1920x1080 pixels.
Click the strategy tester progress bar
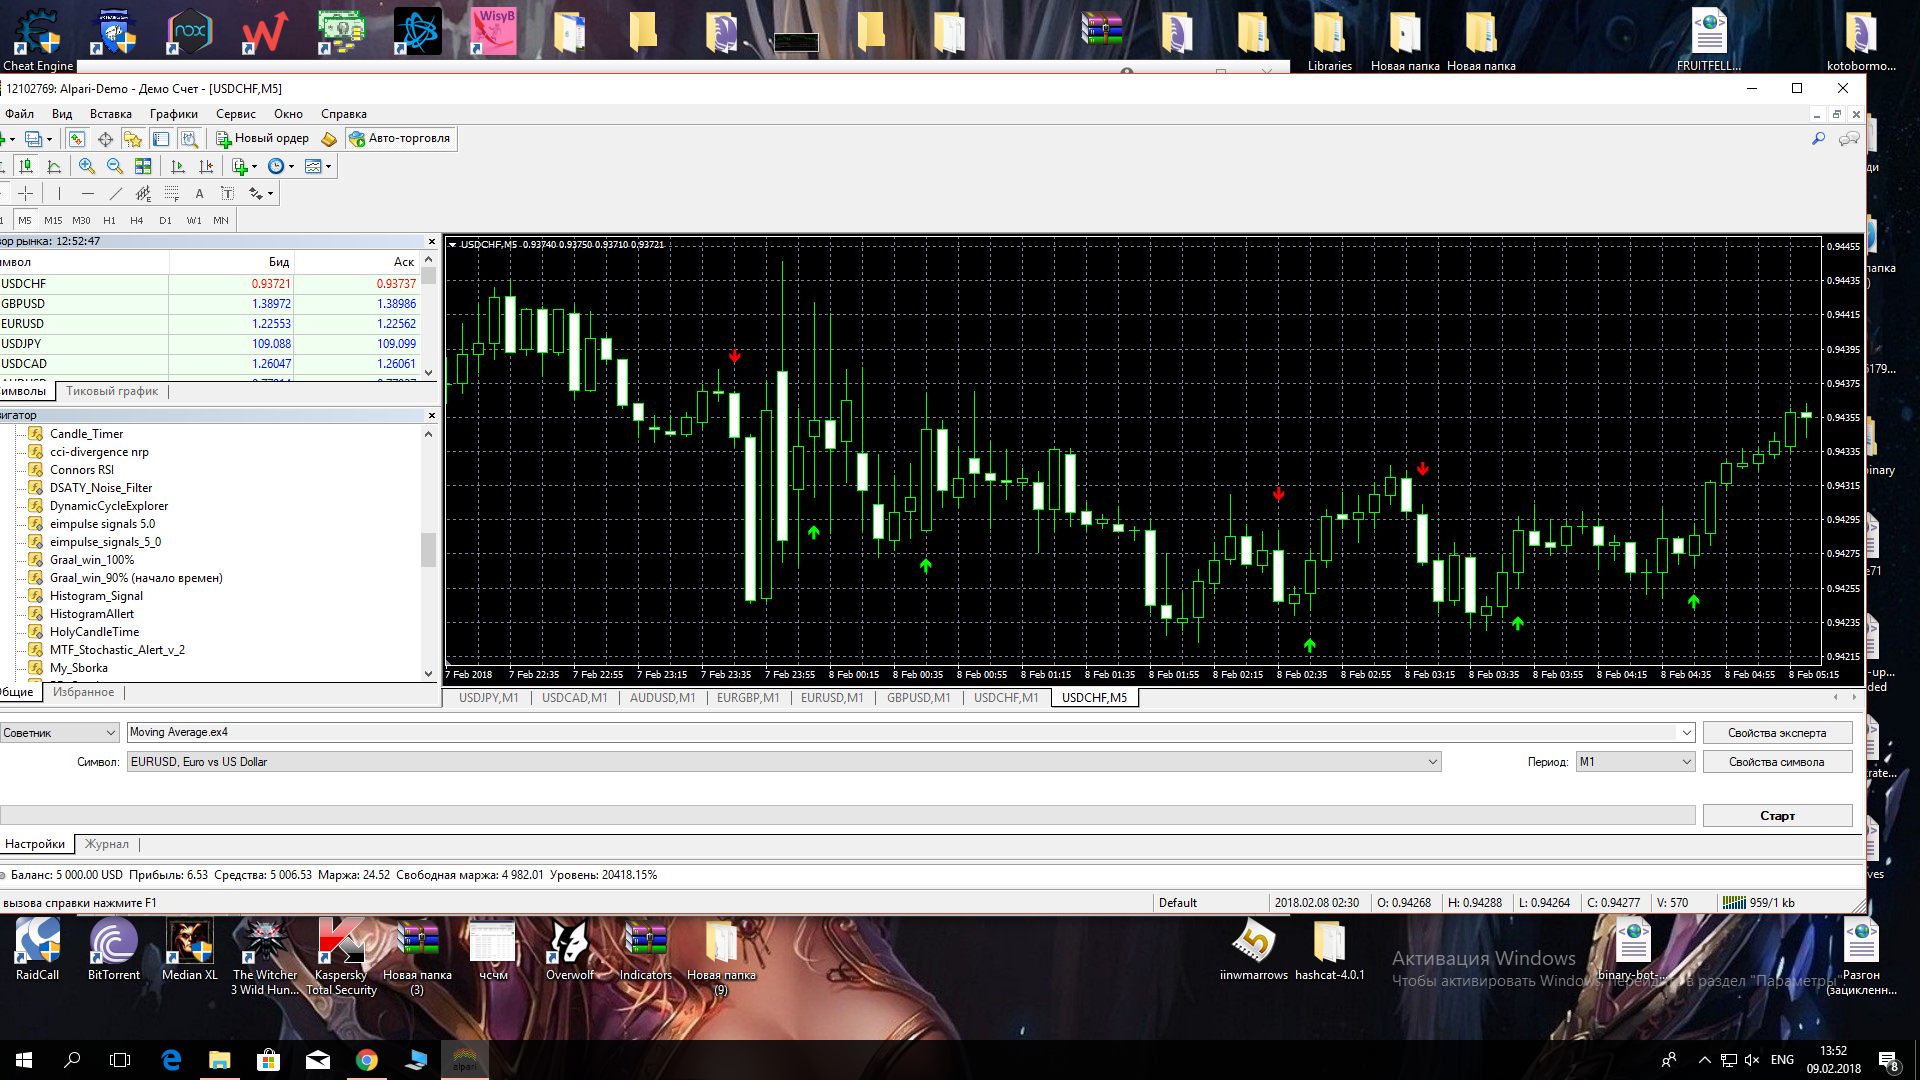(848, 816)
